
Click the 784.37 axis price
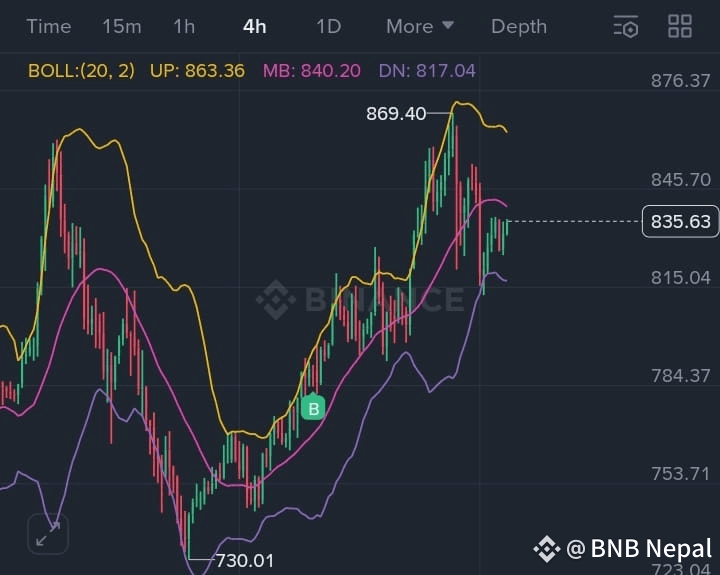click(x=681, y=376)
